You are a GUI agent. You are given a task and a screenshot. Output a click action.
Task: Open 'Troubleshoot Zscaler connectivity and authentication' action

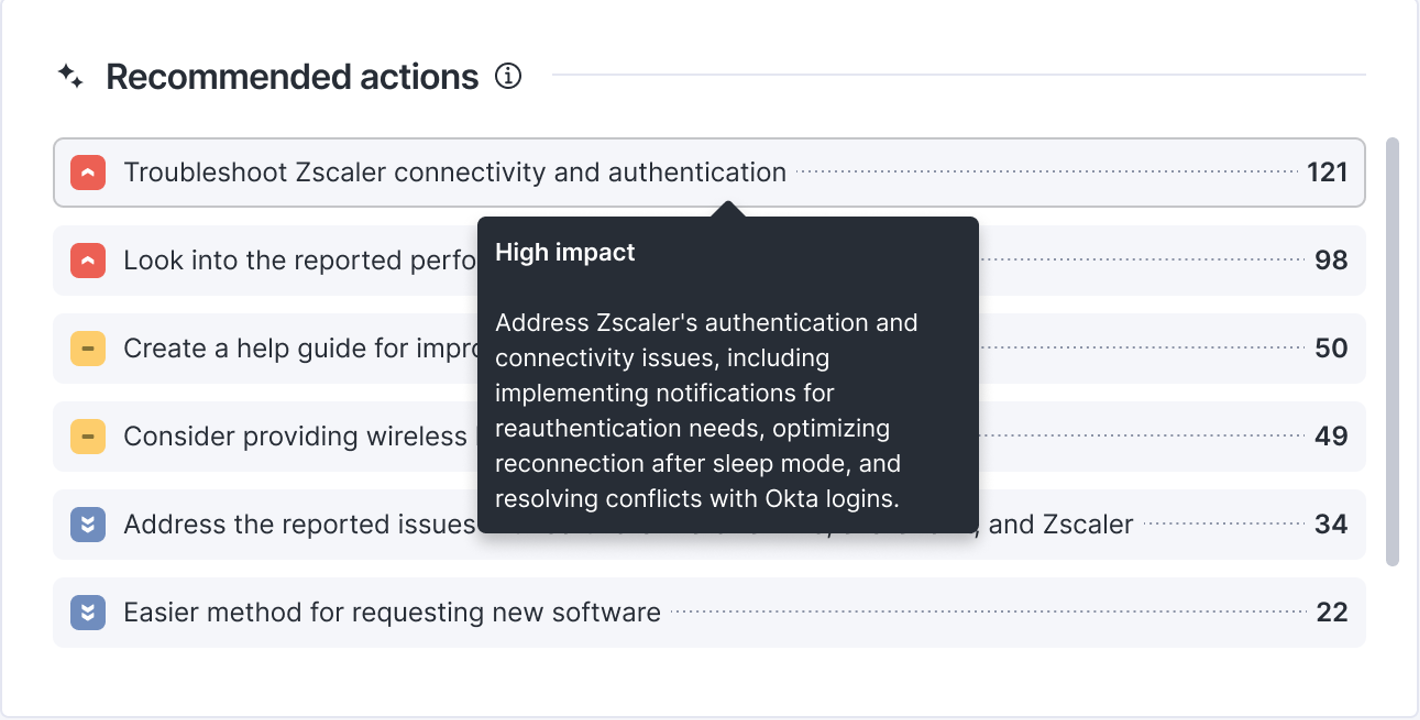pyautogui.click(x=454, y=173)
